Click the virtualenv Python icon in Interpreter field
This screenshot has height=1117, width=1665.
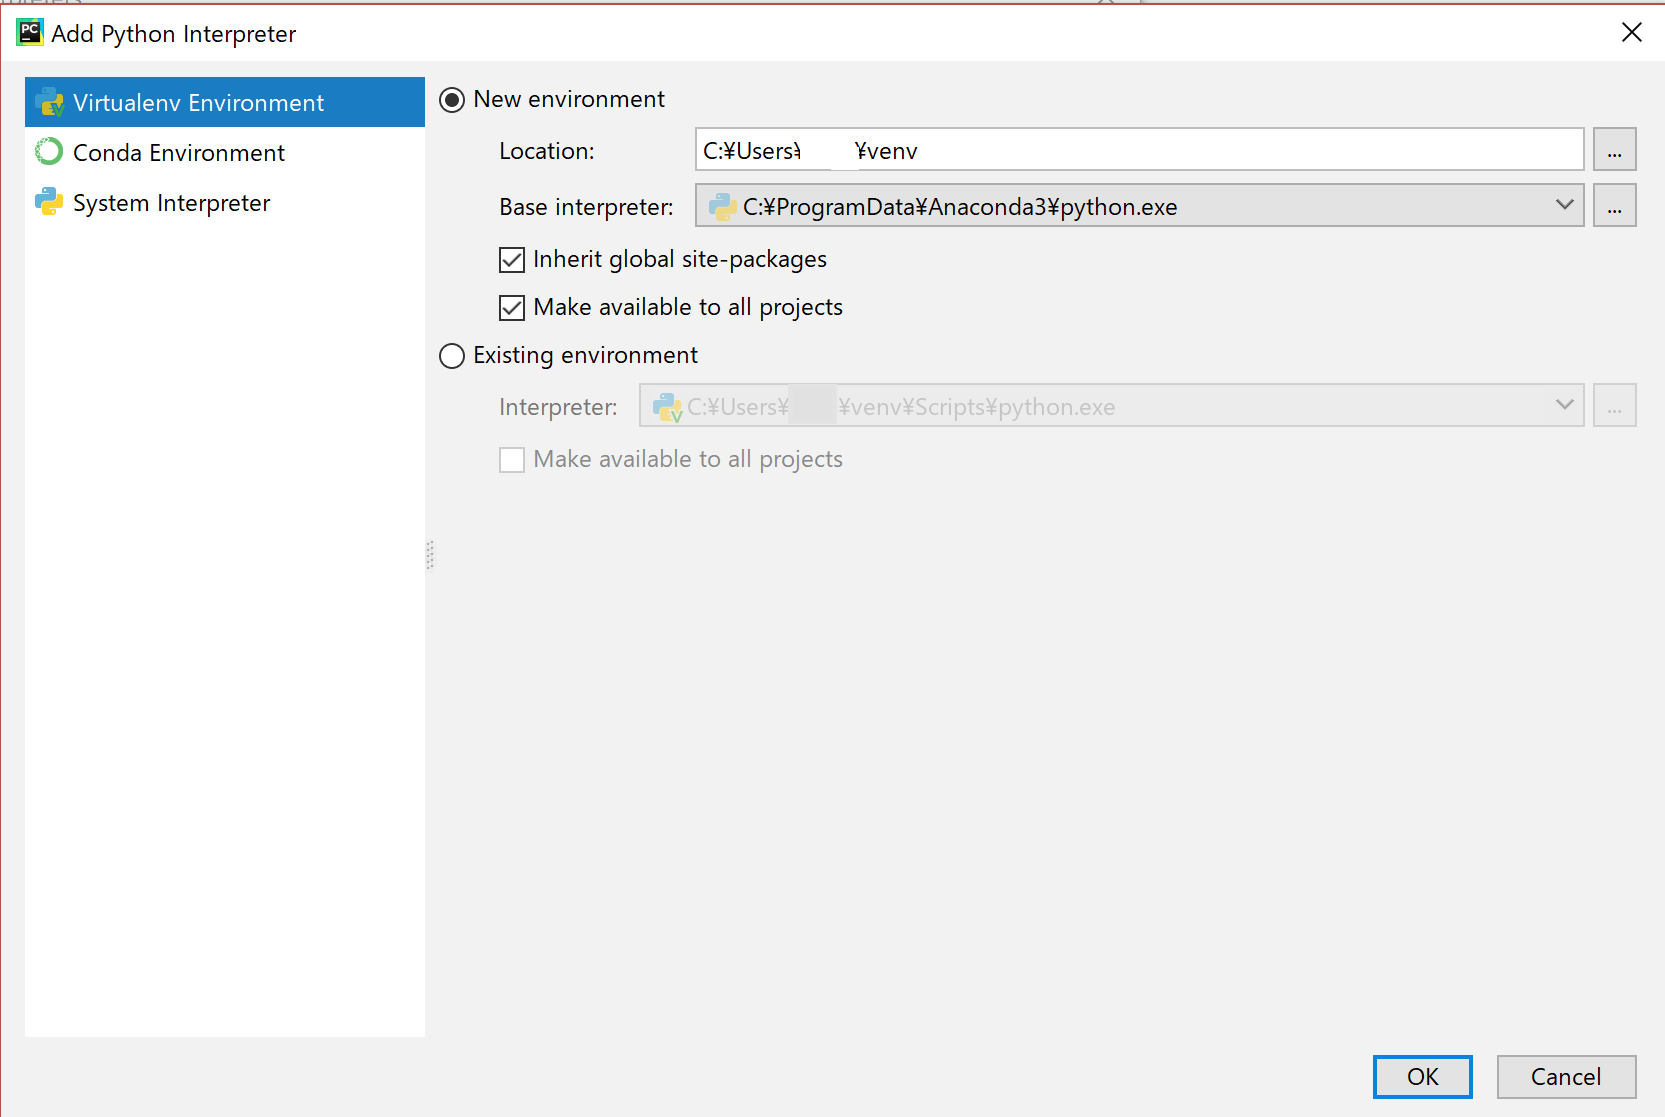point(666,406)
